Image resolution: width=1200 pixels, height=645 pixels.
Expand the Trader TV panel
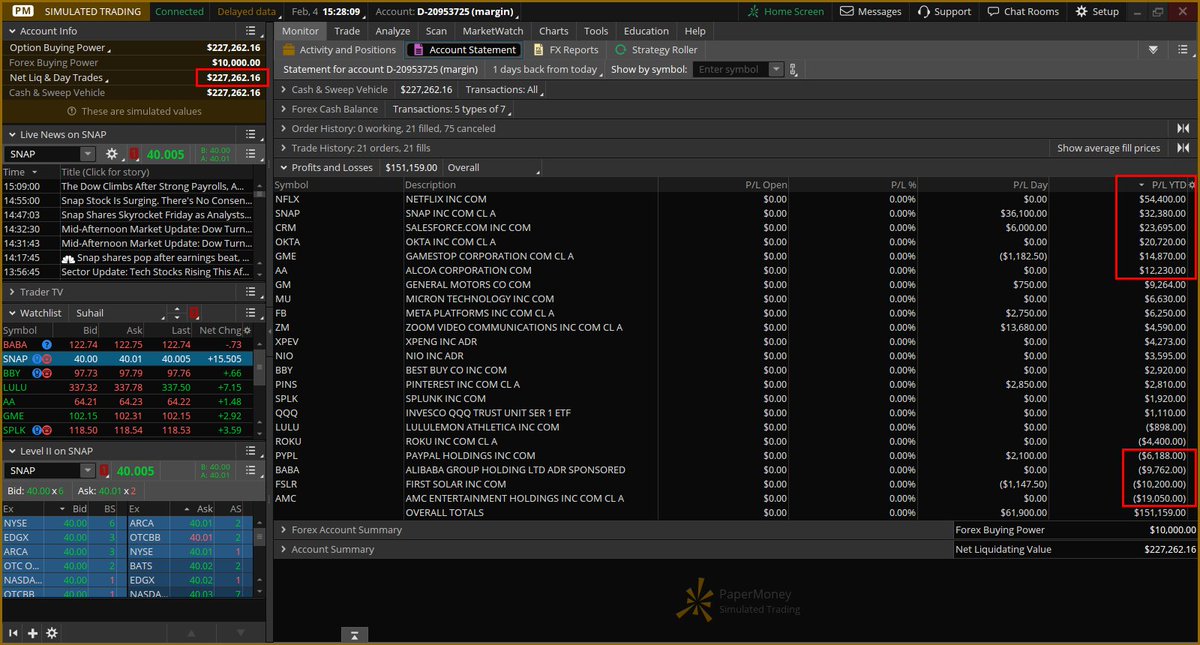point(12,292)
